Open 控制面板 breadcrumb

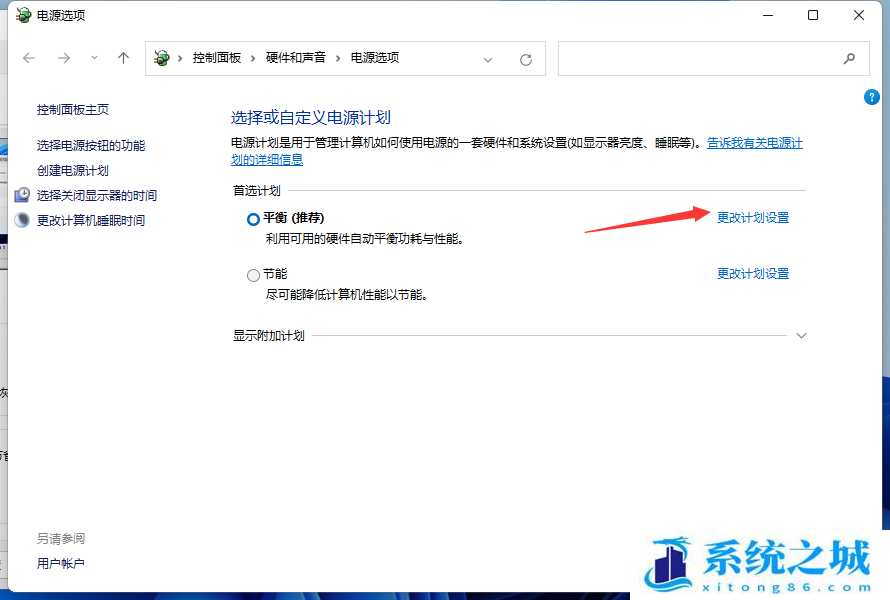click(217, 58)
